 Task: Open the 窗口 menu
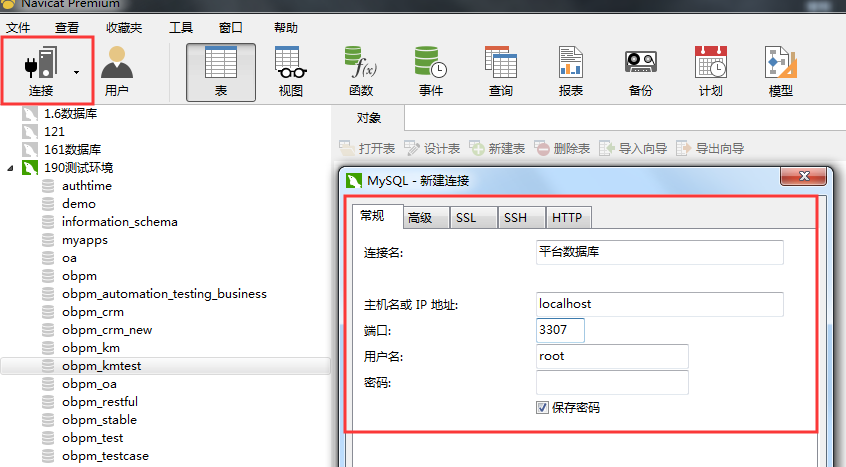(x=230, y=28)
